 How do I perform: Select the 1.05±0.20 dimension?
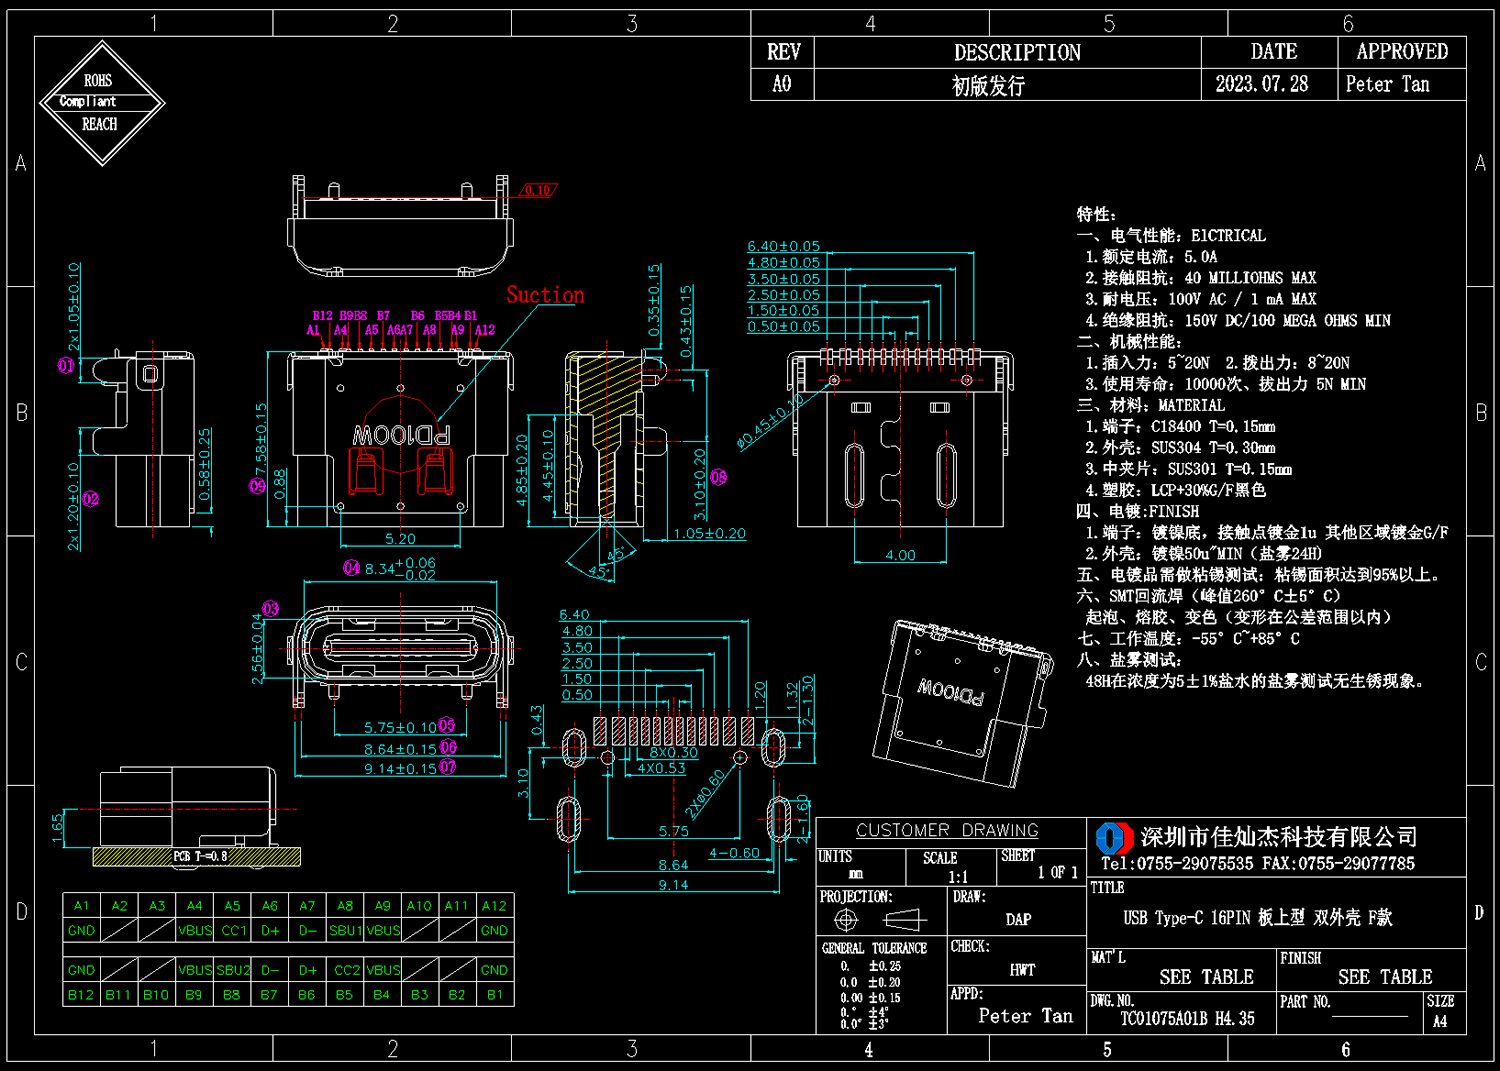(709, 533)
